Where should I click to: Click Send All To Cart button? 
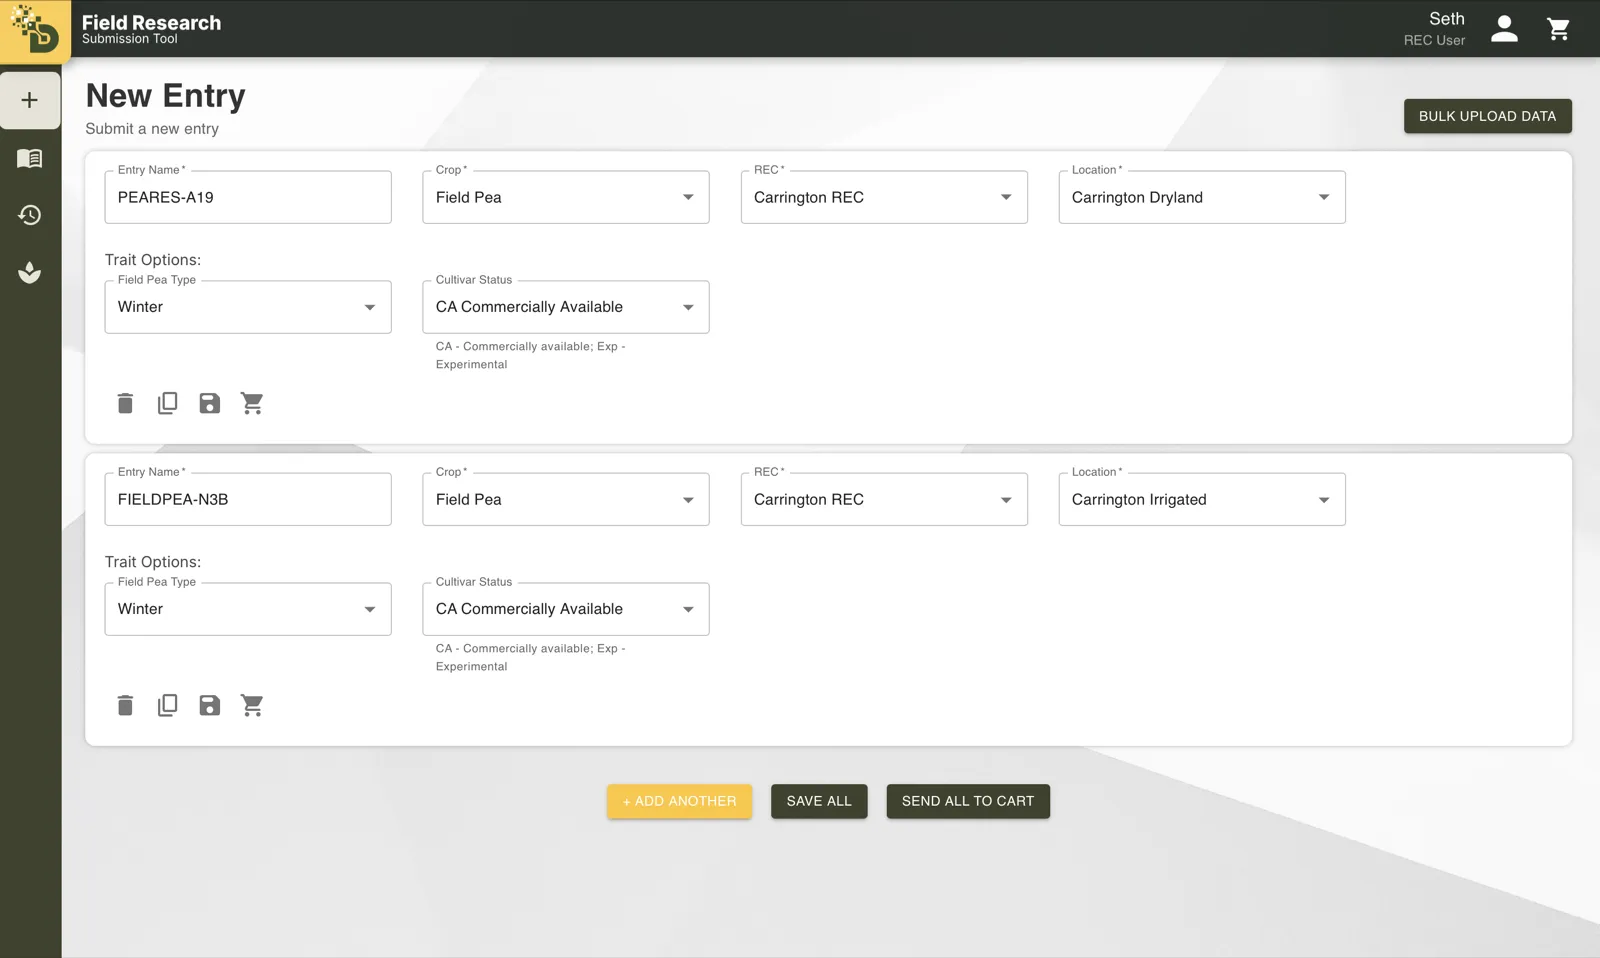point(968,801)
